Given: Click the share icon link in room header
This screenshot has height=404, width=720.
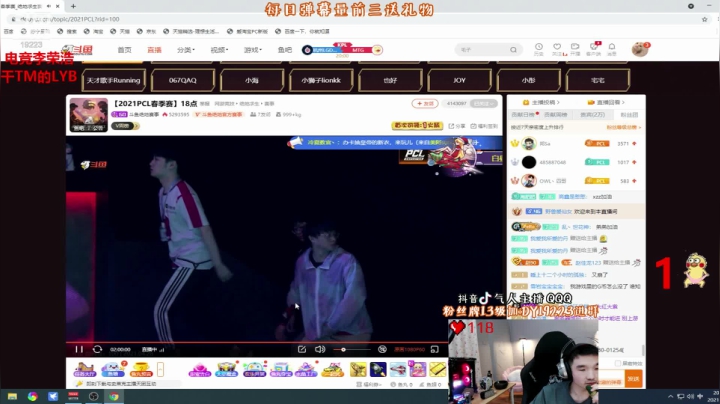Looking at the screenshot, I should pos(456,126).
